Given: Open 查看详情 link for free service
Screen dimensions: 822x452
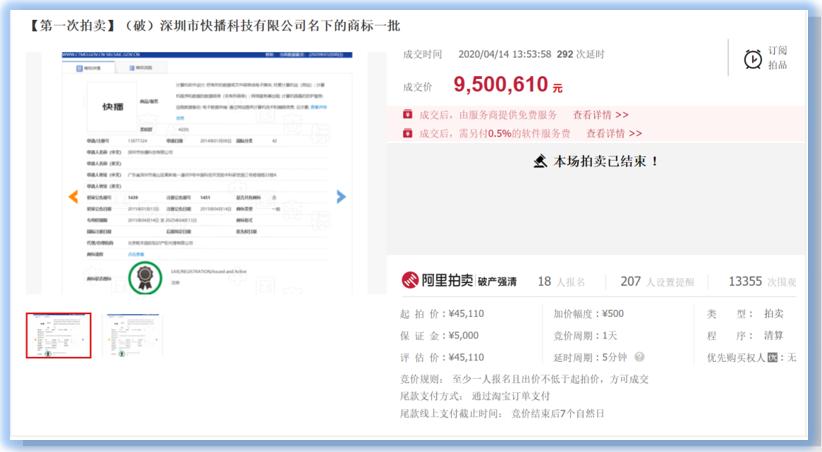Looking at the screenshot, I should (x=601, y=115).
